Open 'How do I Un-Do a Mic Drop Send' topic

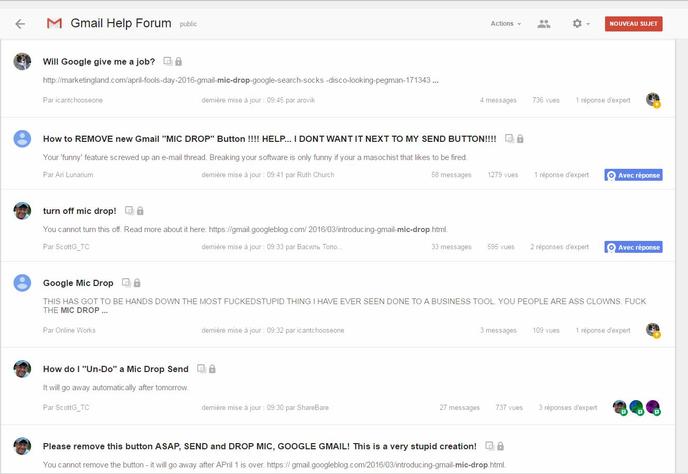(x=115, y=369)
